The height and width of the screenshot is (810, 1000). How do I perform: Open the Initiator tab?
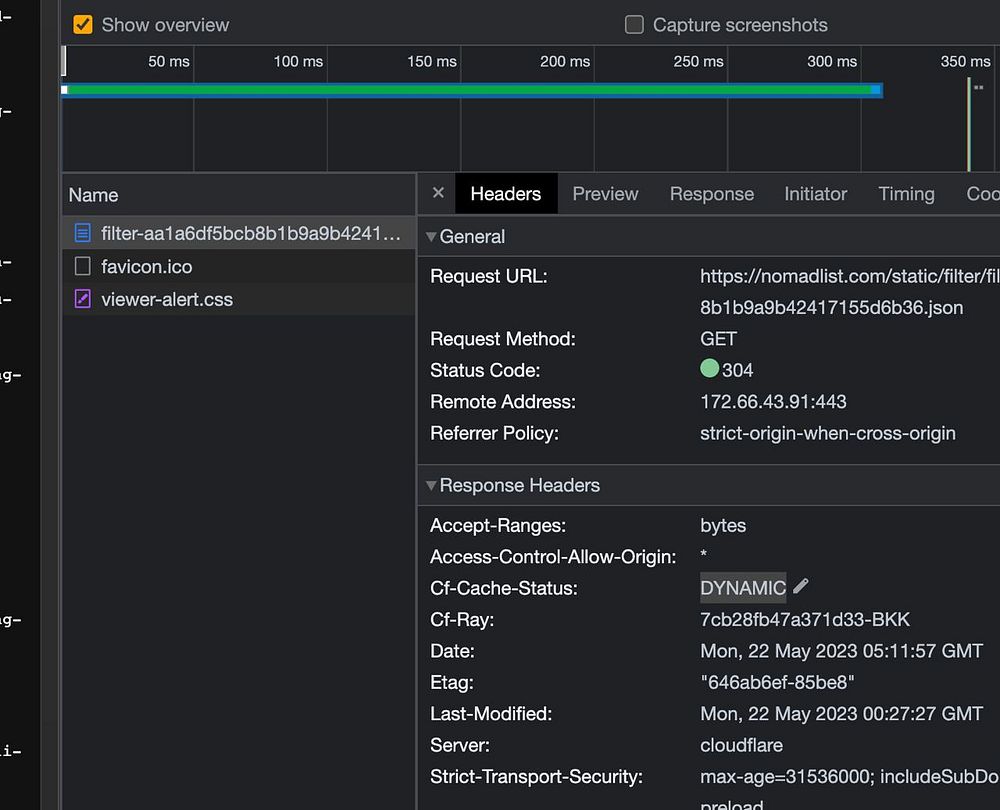tap(815, 194)
